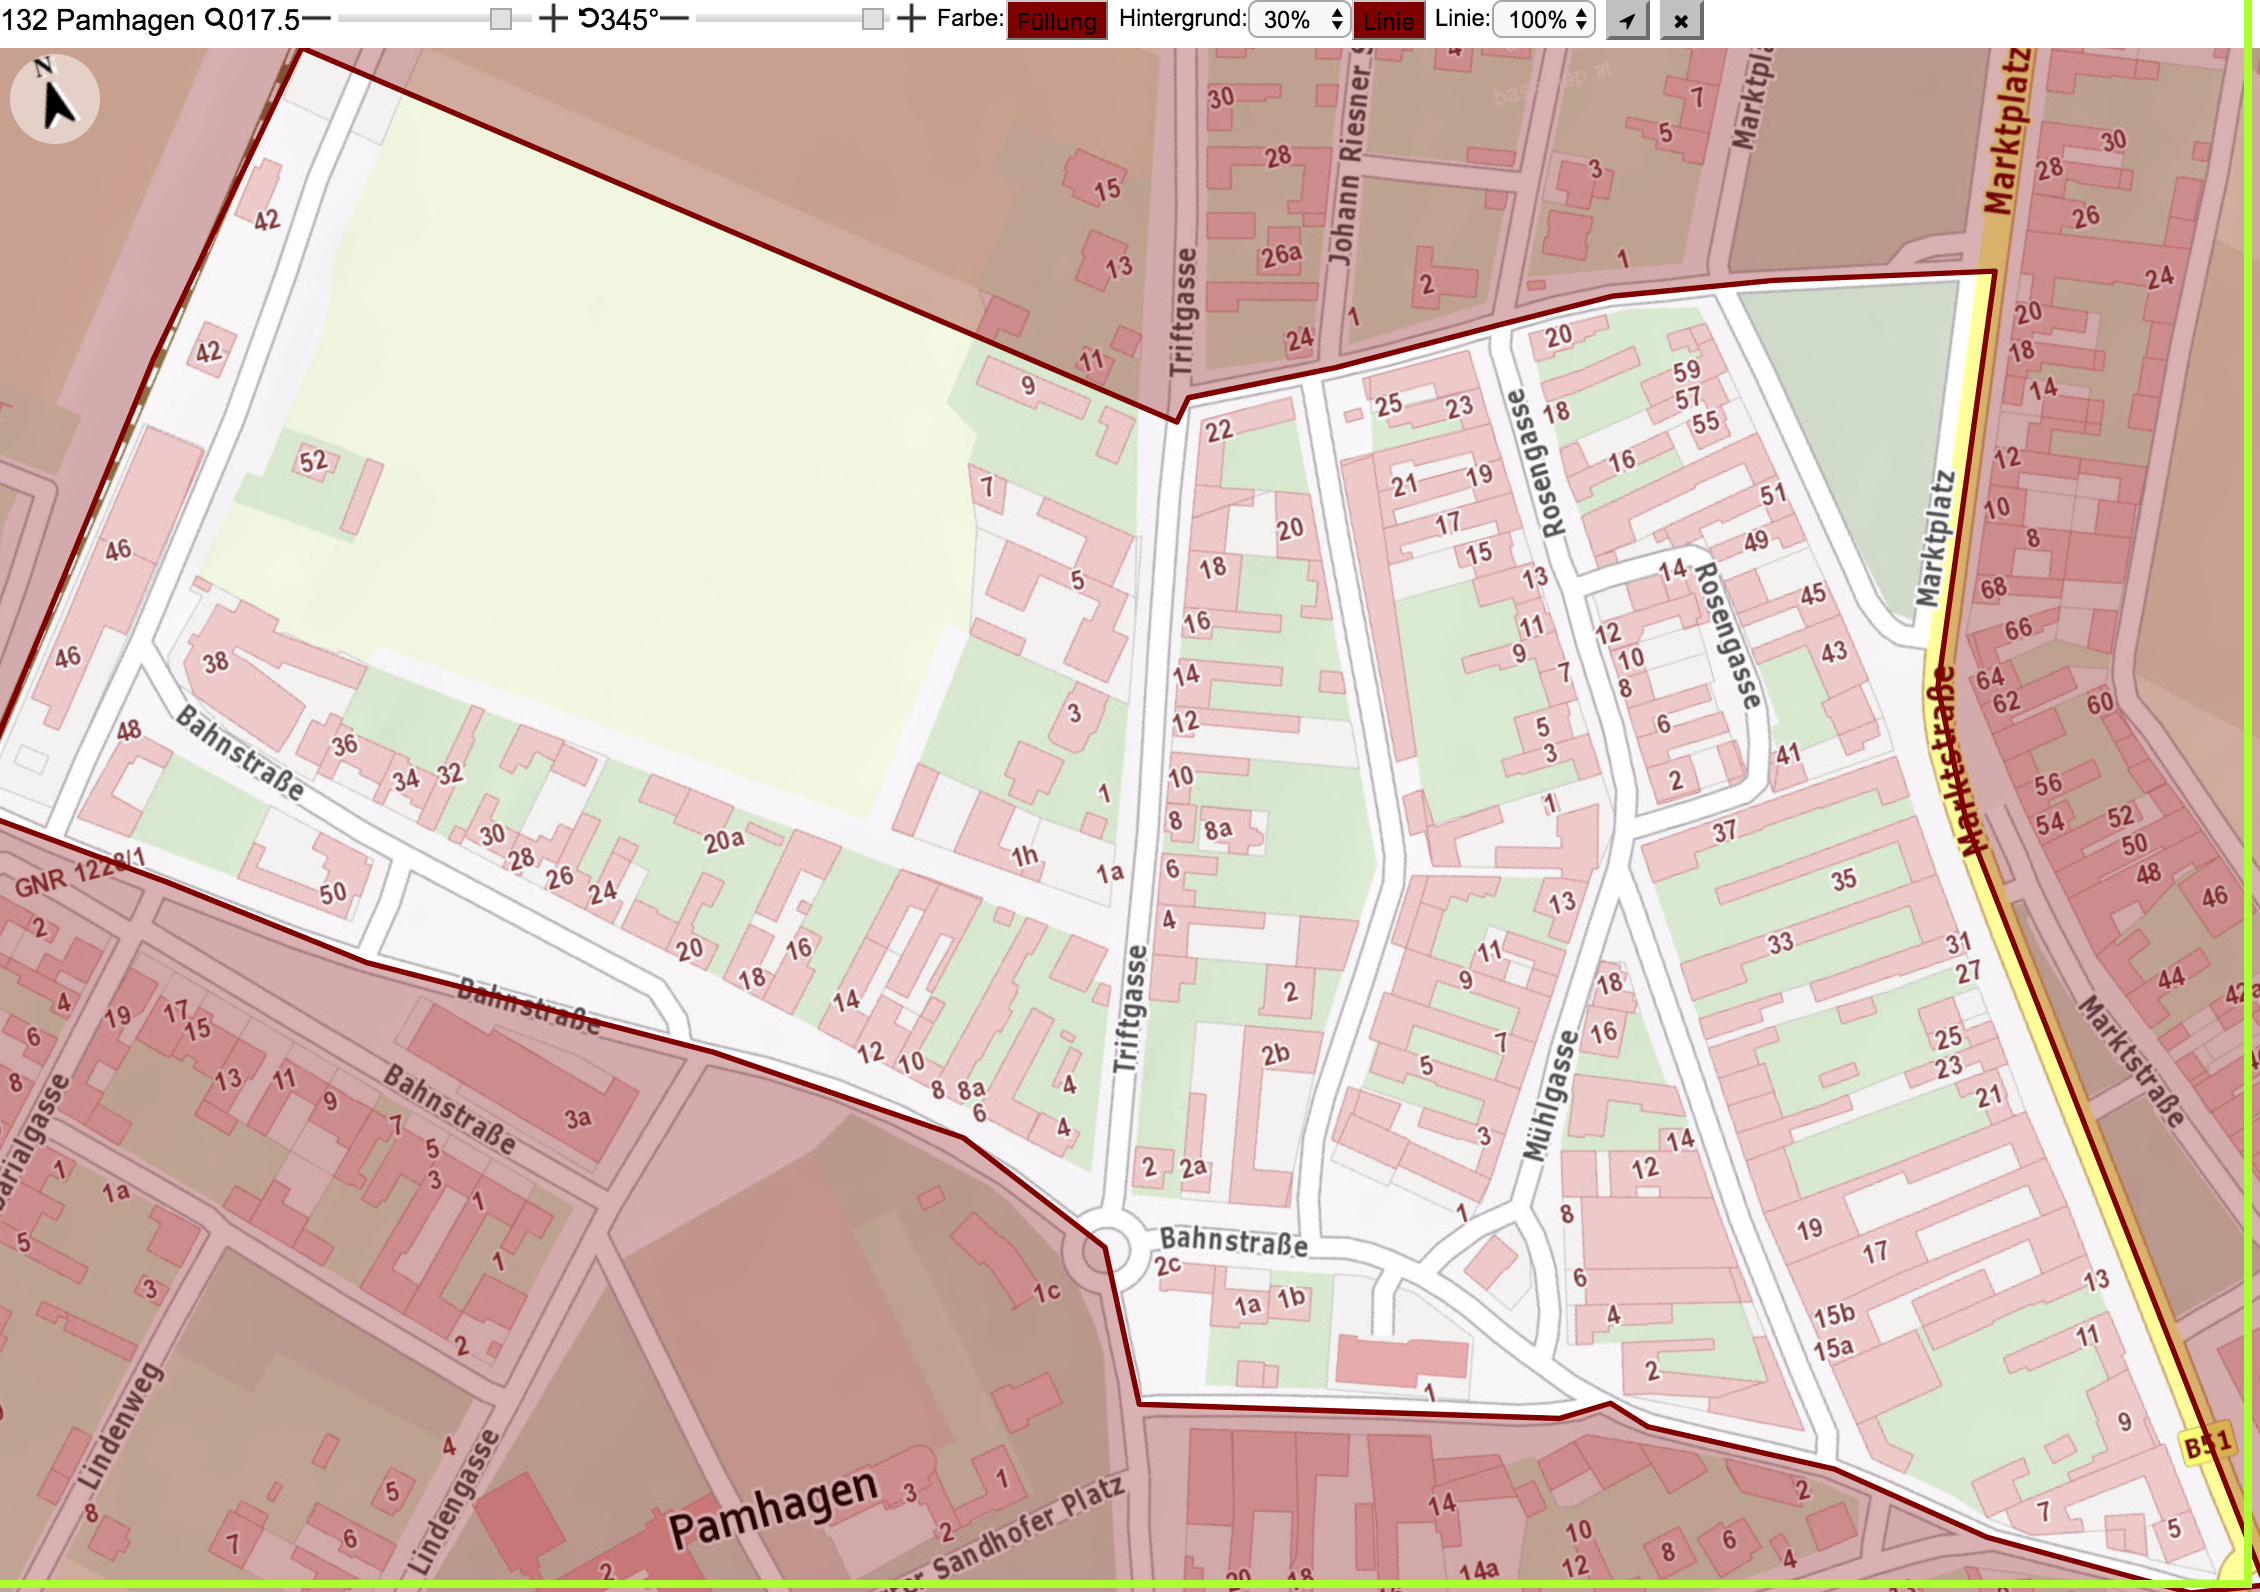Click the rotate counterclockwise icon
Viewport: 2260px width, 1592px height.
[x=589, y=19]
